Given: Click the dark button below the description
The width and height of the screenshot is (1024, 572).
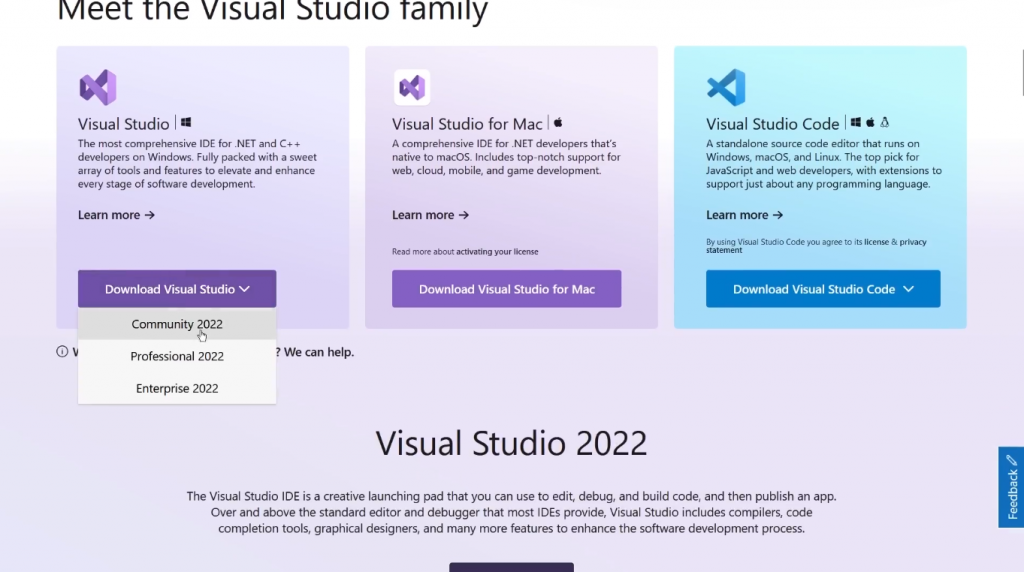Looking at the screenshot, I should pos(511,567).
